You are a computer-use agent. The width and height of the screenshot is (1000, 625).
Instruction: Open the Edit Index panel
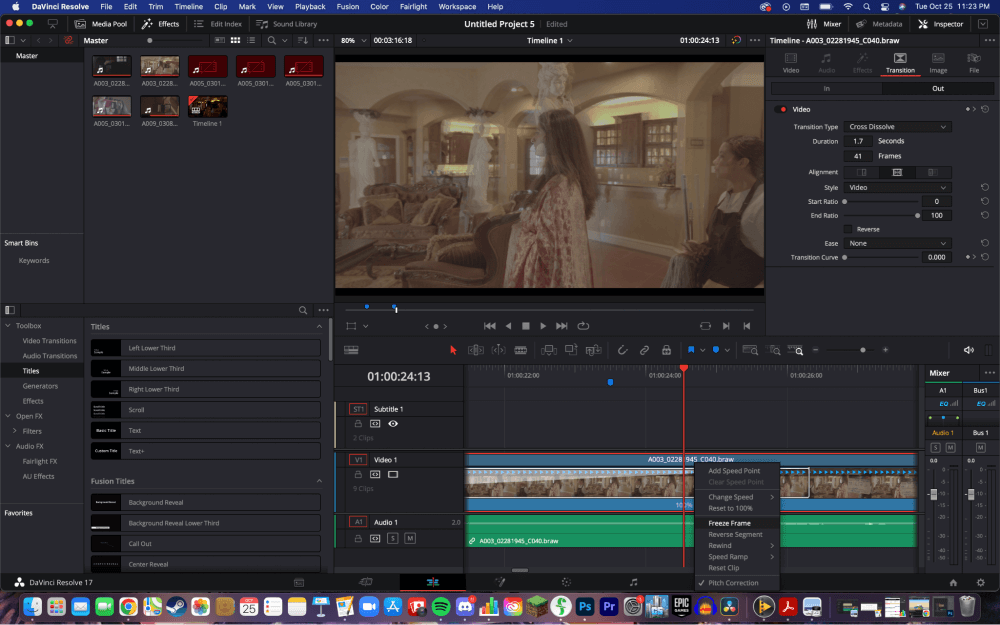tap(218, 24)
